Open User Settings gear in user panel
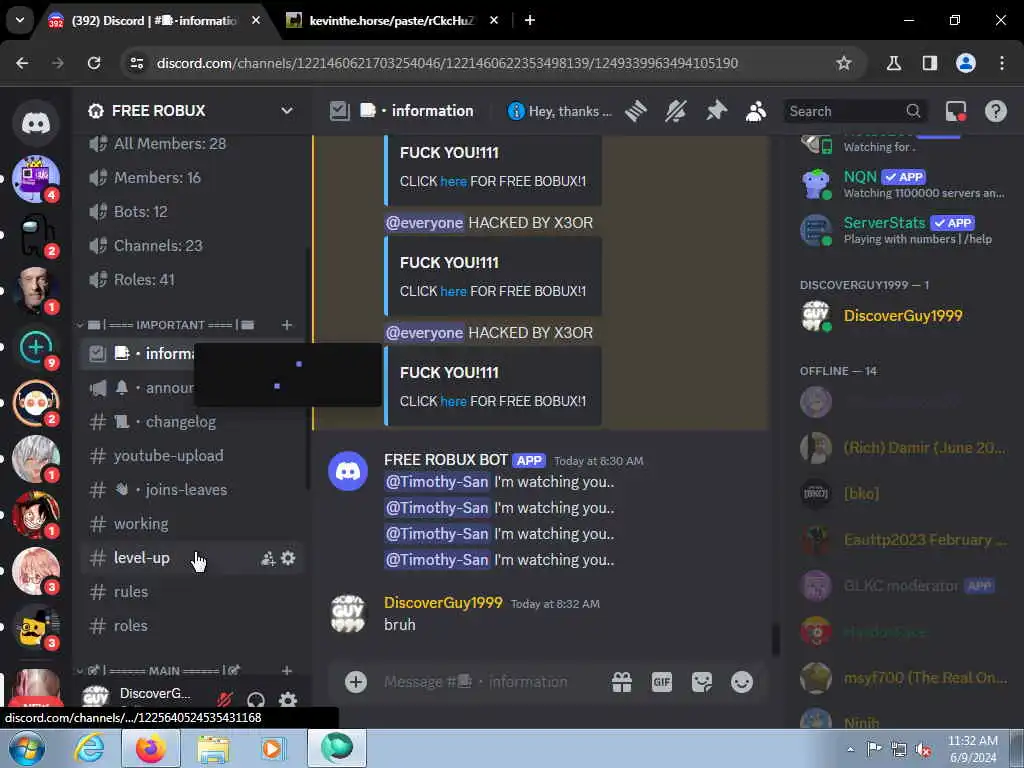1024x768 pixels. click(x=288, y=699)
